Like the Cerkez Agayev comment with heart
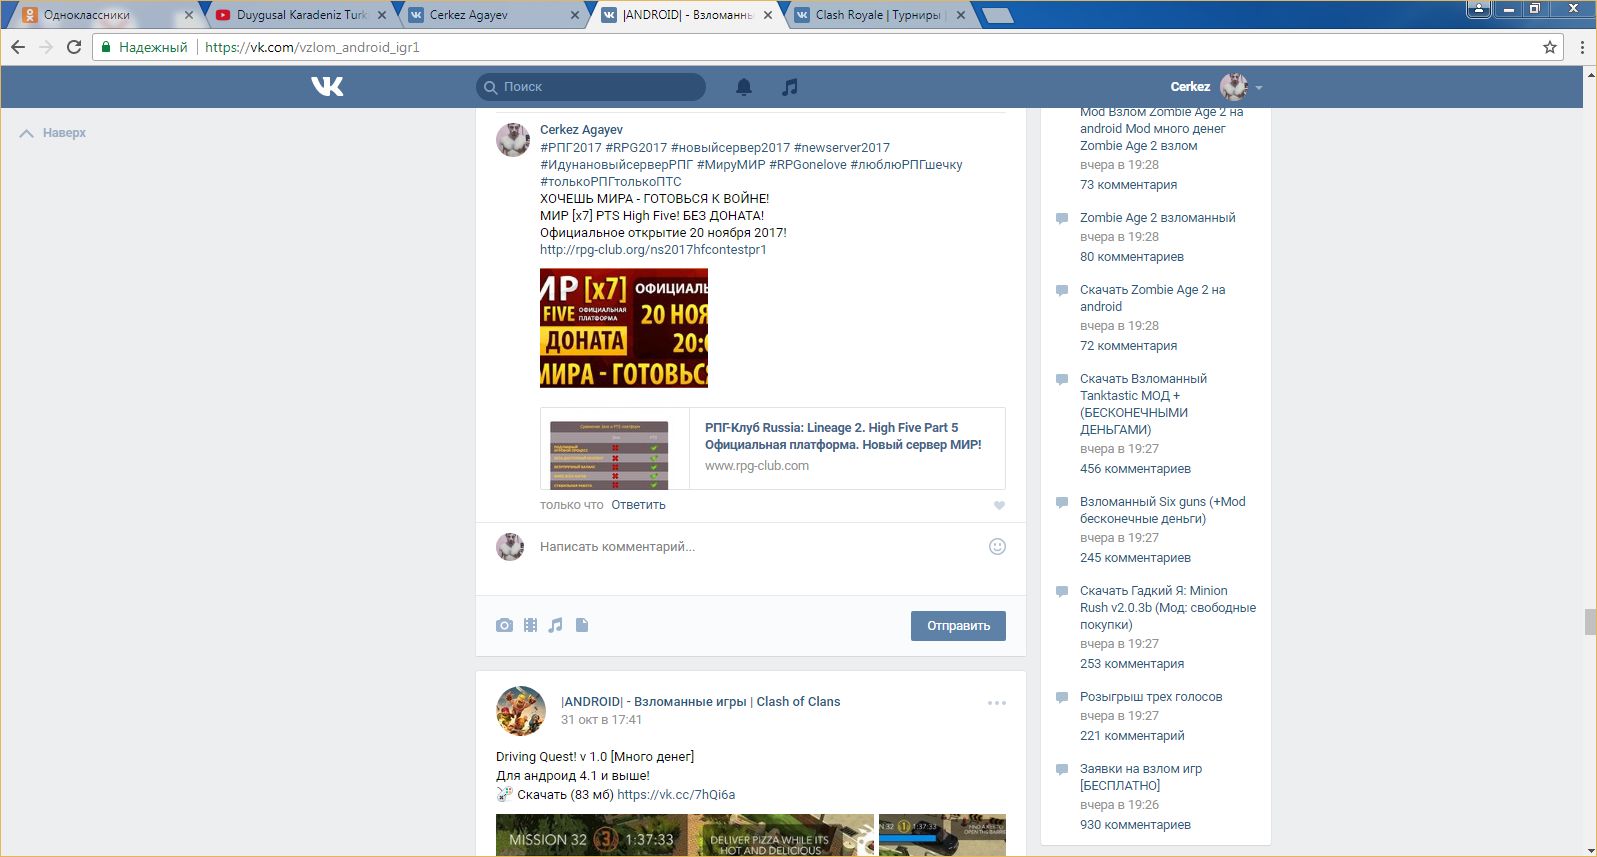Image resolution: width=1597 pixels, height=857 pixels. pyautogui.click(x=999, y=505)
